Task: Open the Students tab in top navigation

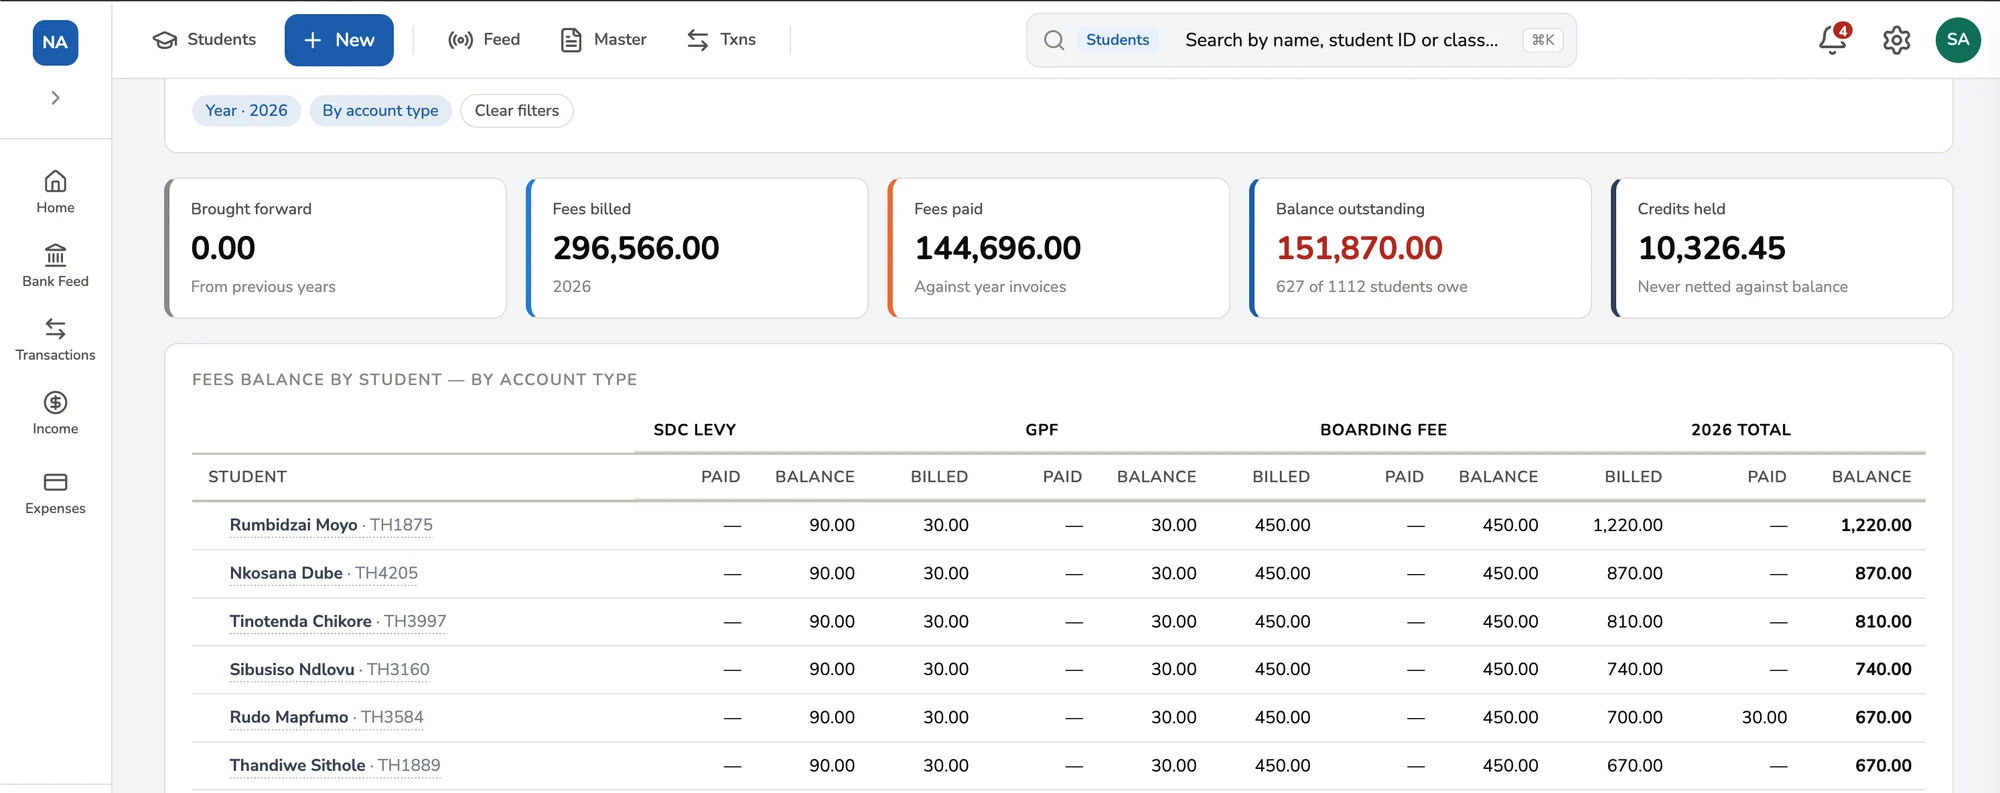Action: click(x=204, y=40)
